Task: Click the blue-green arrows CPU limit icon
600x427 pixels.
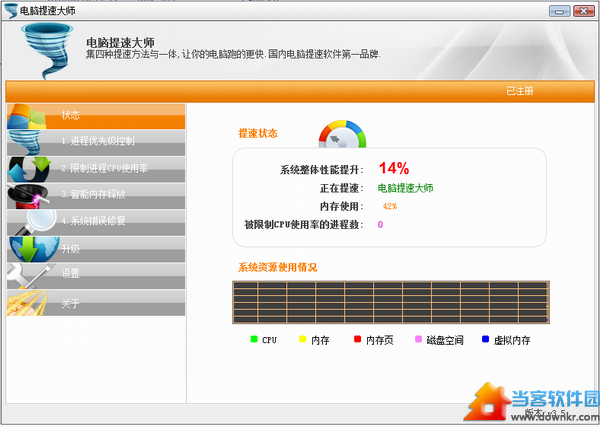Action: point(29,169)
